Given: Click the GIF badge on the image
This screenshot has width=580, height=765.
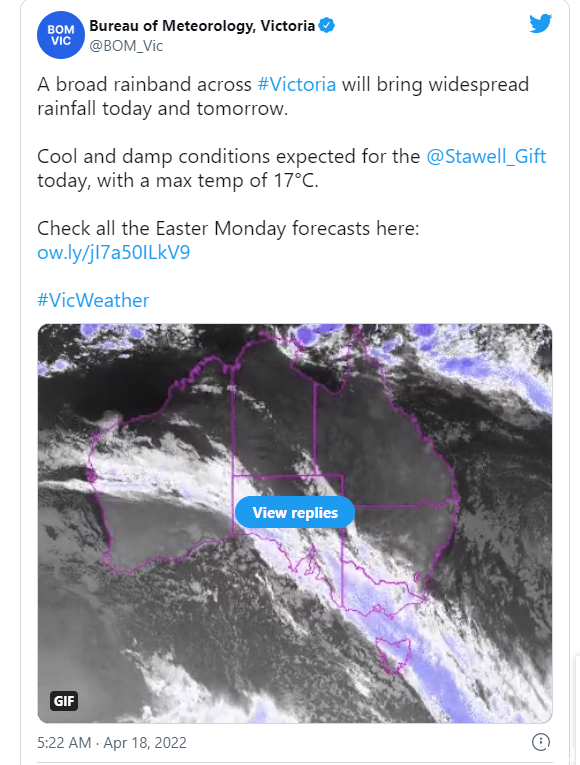Looking at the screenshot, I should click(x=64, y=701).
